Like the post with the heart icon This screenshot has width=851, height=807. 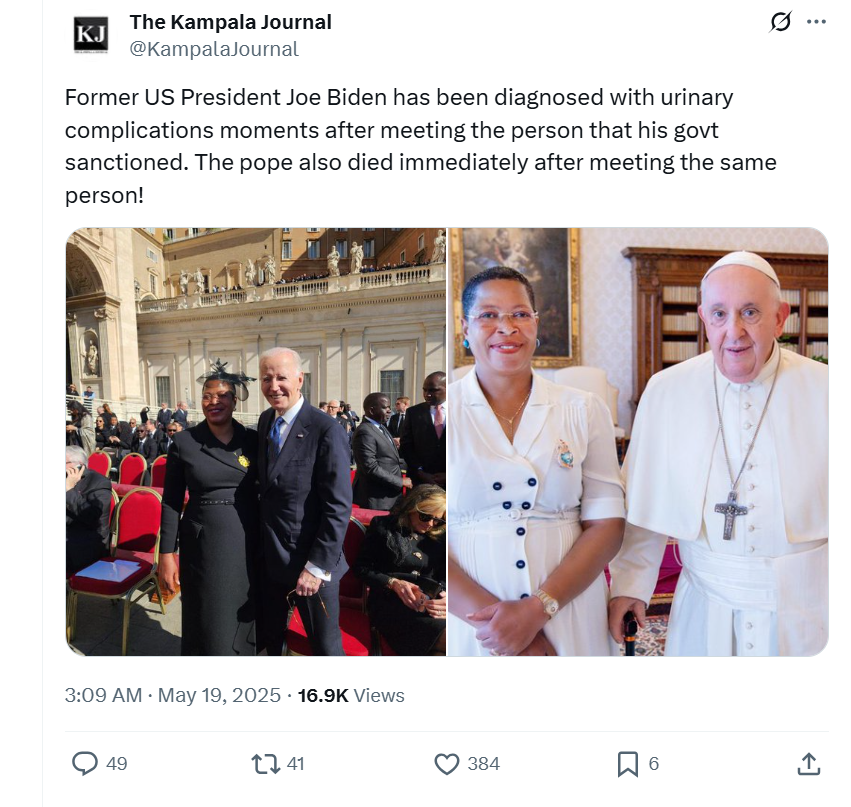coord(446,764)
